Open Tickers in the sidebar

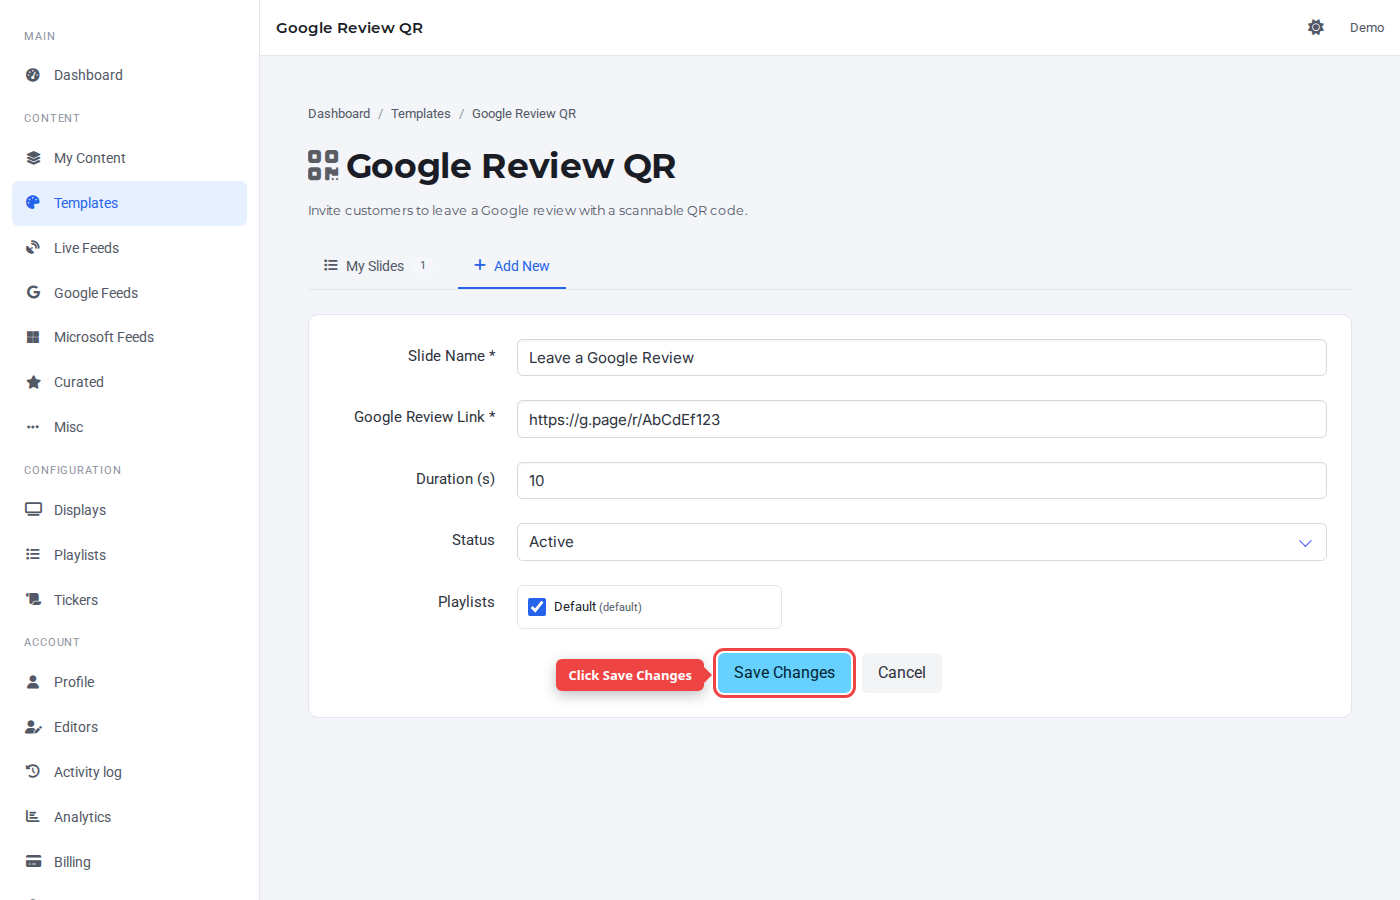[129, 600]
